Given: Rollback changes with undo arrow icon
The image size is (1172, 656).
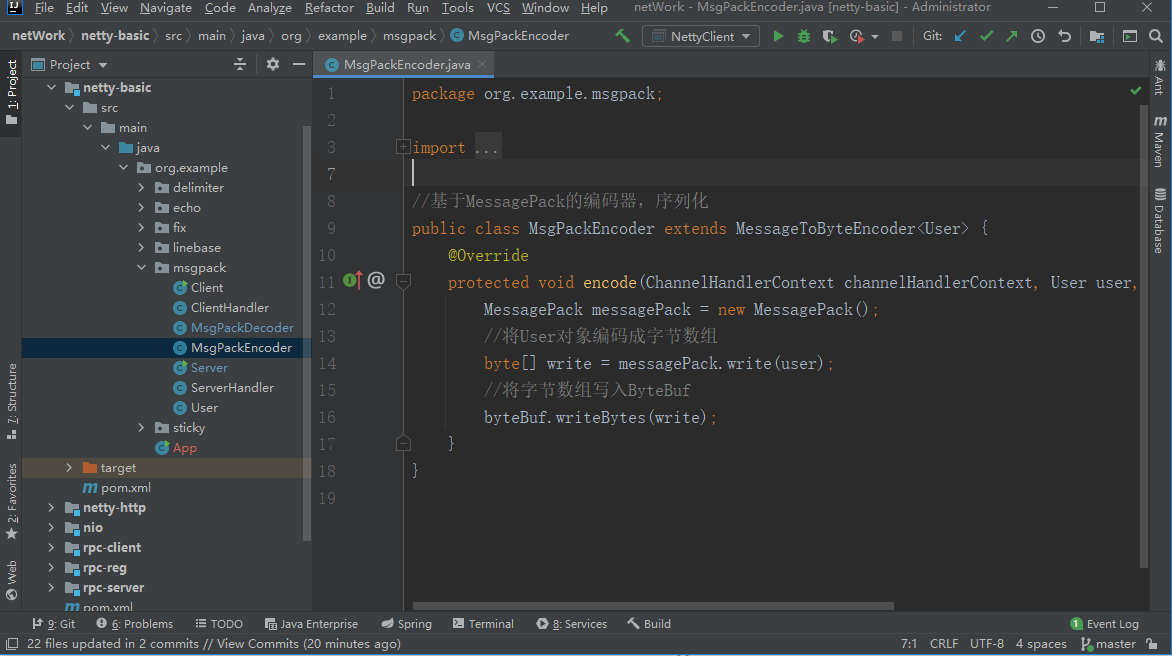Looking at the screenshot, I should [x=1065, y=36].
